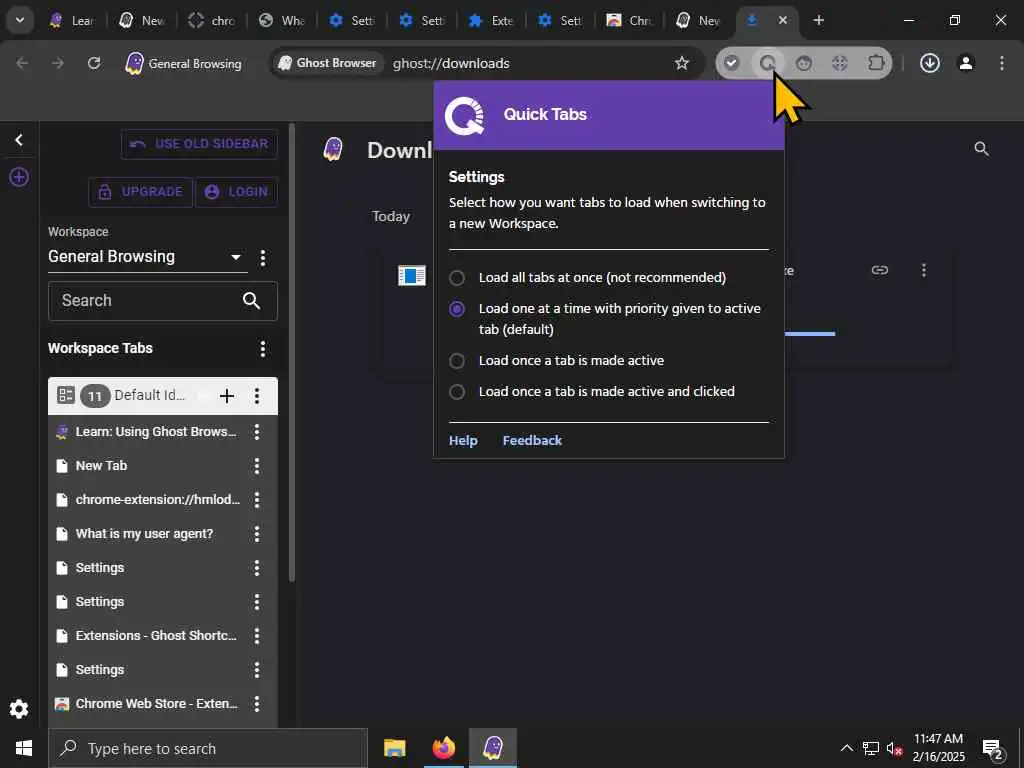
Task: Open Extensions - Ghost Shortcuts sidebar row
Action: tap(163, 635)
